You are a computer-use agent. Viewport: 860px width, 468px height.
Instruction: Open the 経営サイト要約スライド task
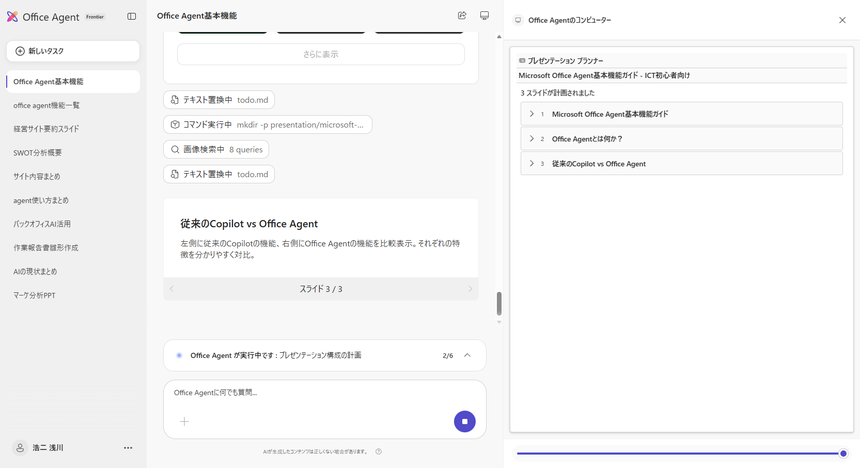(46, 129)
